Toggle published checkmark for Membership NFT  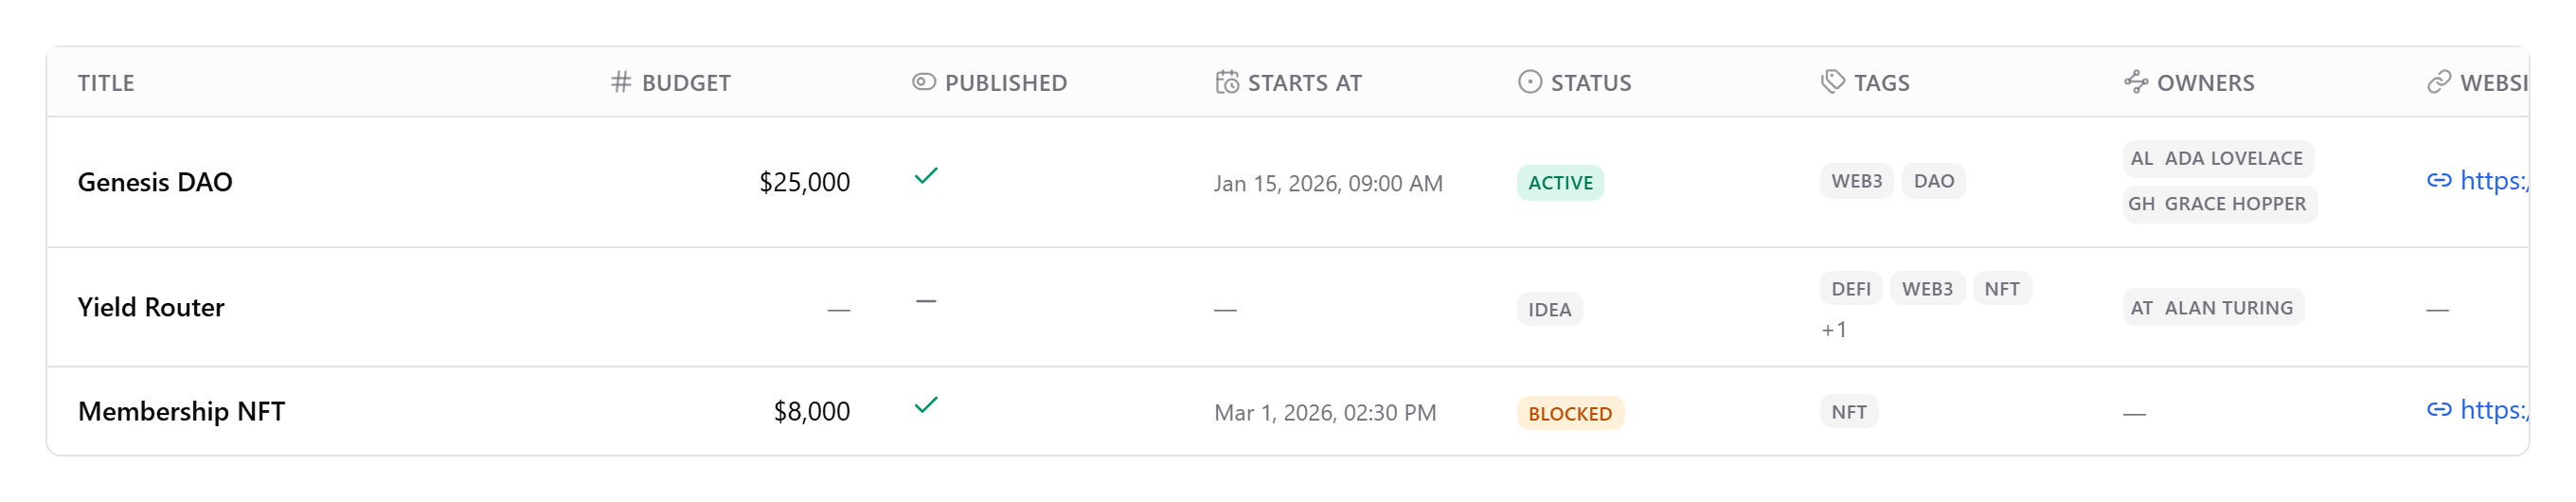coord(925,405)
